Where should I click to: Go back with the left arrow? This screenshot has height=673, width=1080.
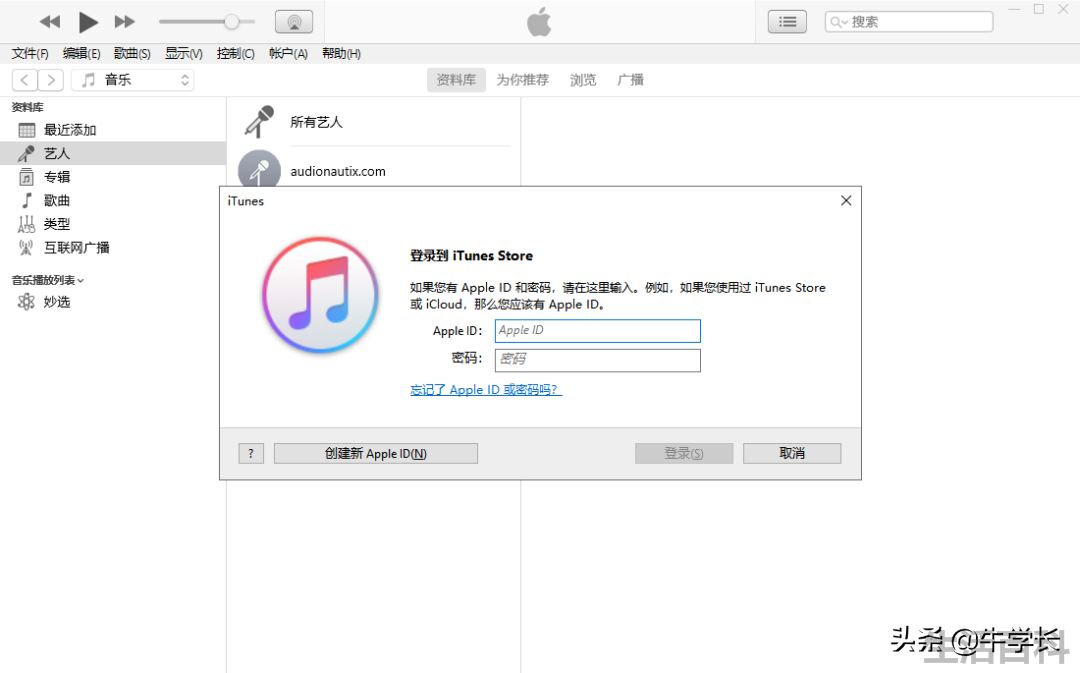point(24,80)
